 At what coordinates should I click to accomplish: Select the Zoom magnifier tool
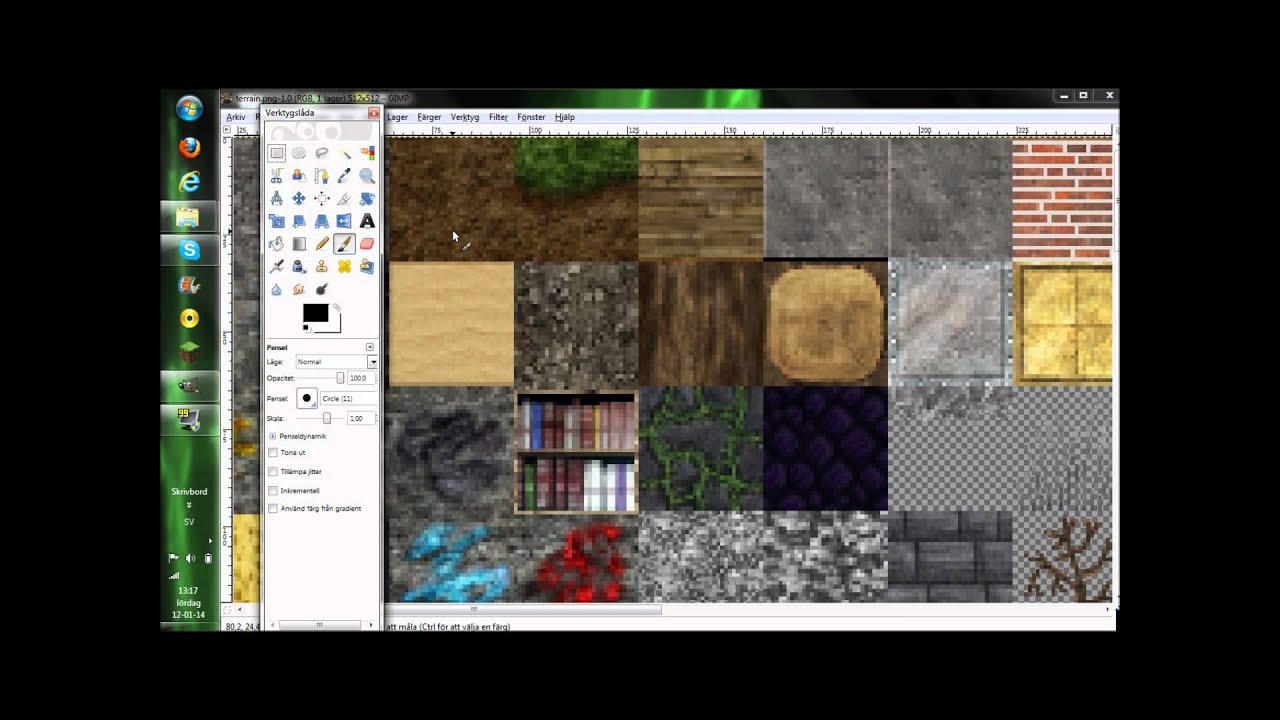367,175
